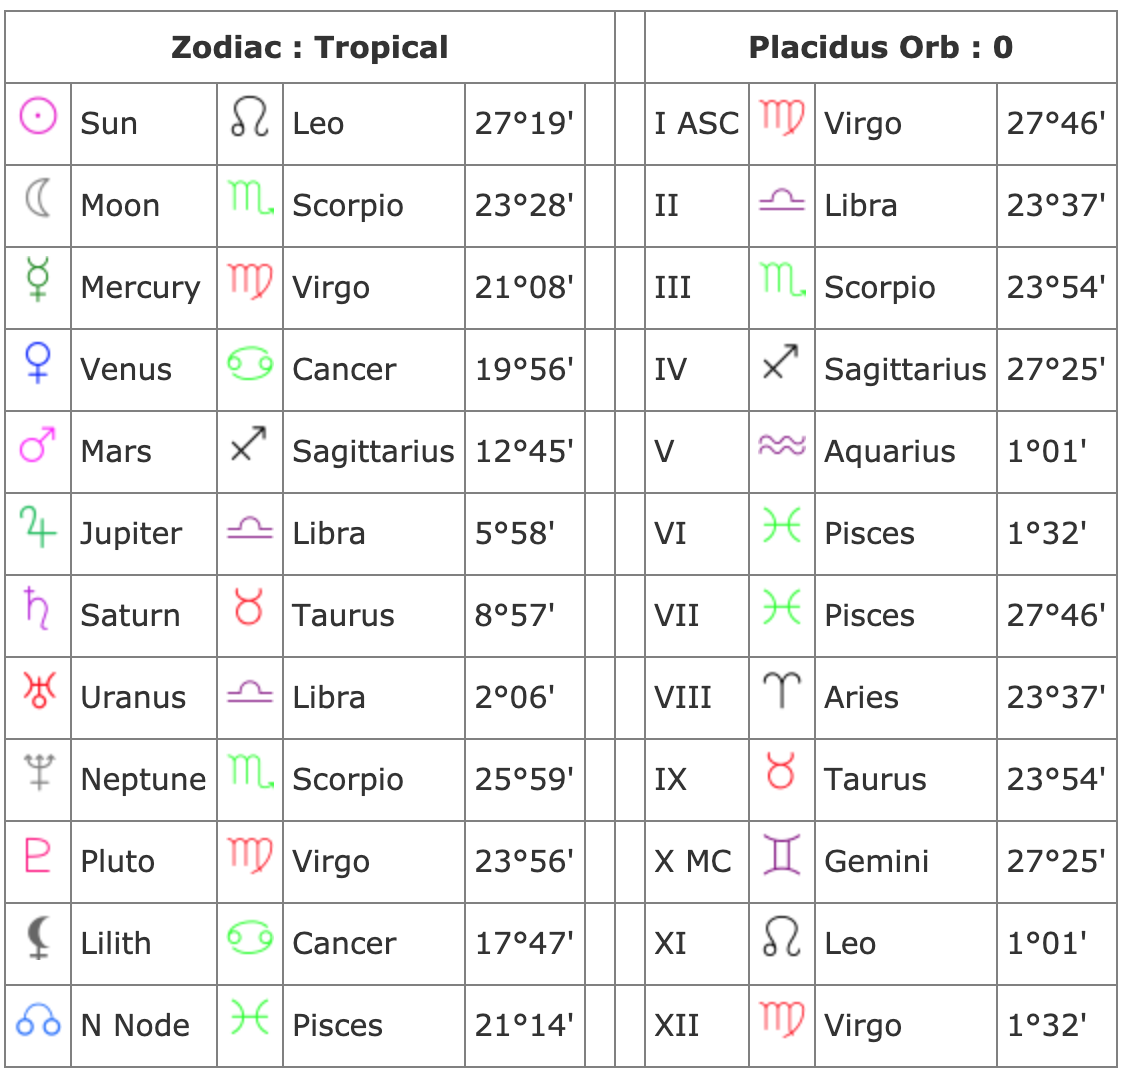Select the Sagittarius text in Mars row
Image resolution: width=1126 pixels, height=1072 pixels.
tap(373, 452)
